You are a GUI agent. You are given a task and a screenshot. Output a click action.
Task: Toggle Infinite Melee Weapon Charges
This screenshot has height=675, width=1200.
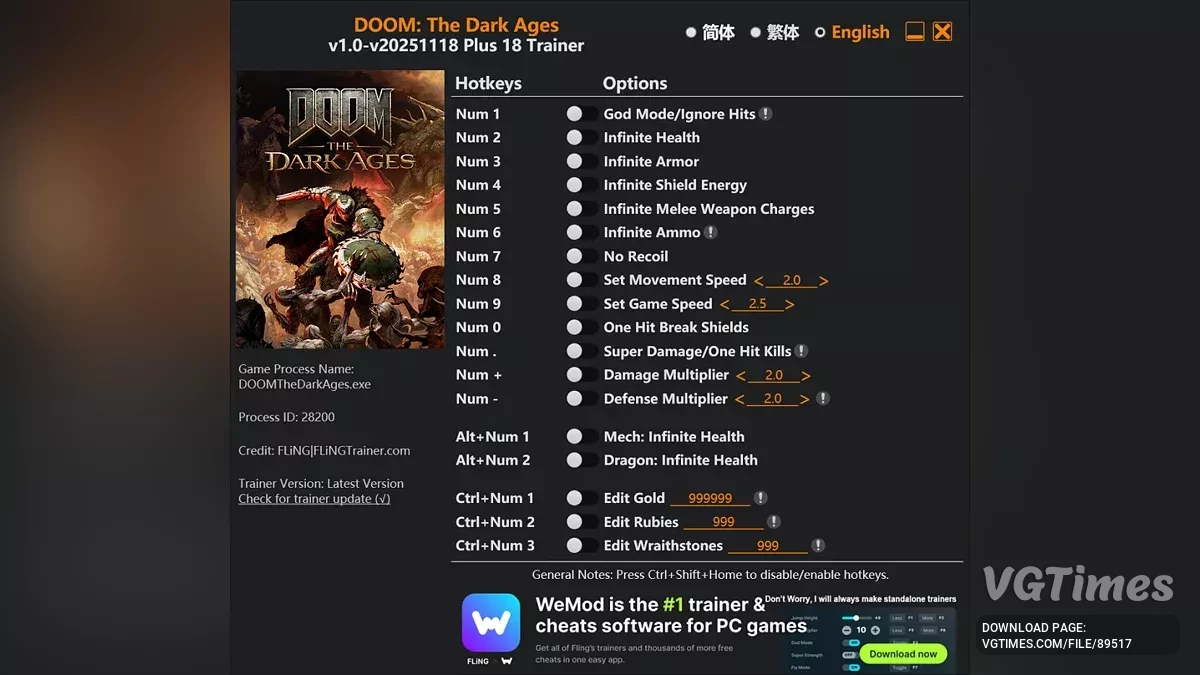(581, 209)
